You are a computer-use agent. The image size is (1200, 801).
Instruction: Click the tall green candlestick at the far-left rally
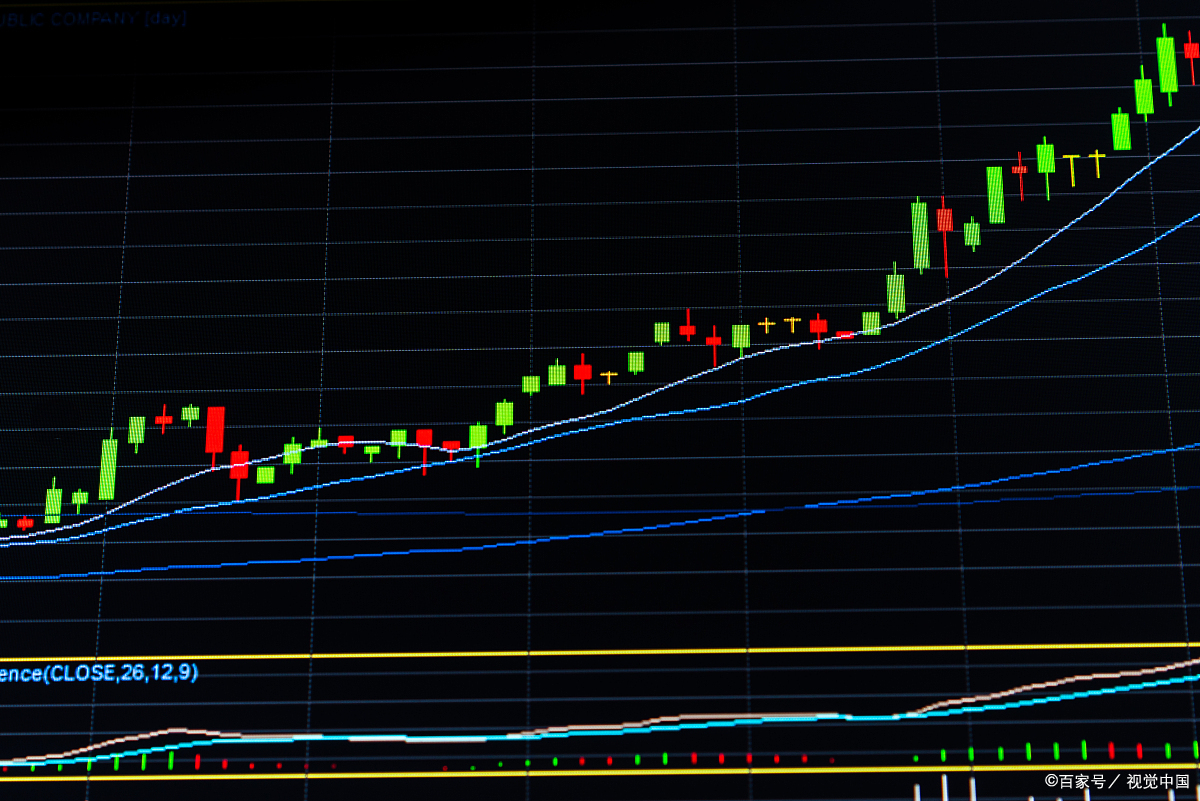pos(107,469)
